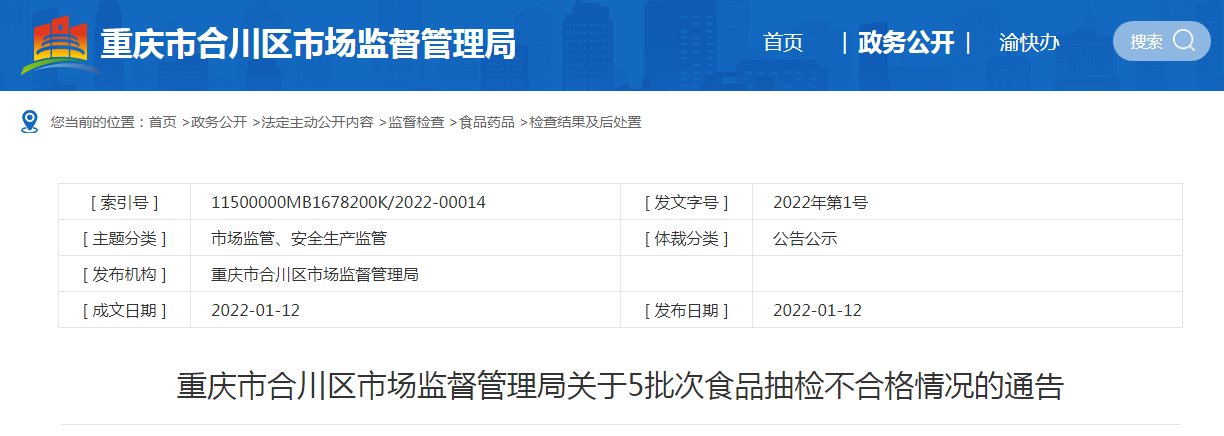Click the 检查结果及后处置 breadcrumb link
Viewport: 1224px width, 436px height.
(585, 122)
